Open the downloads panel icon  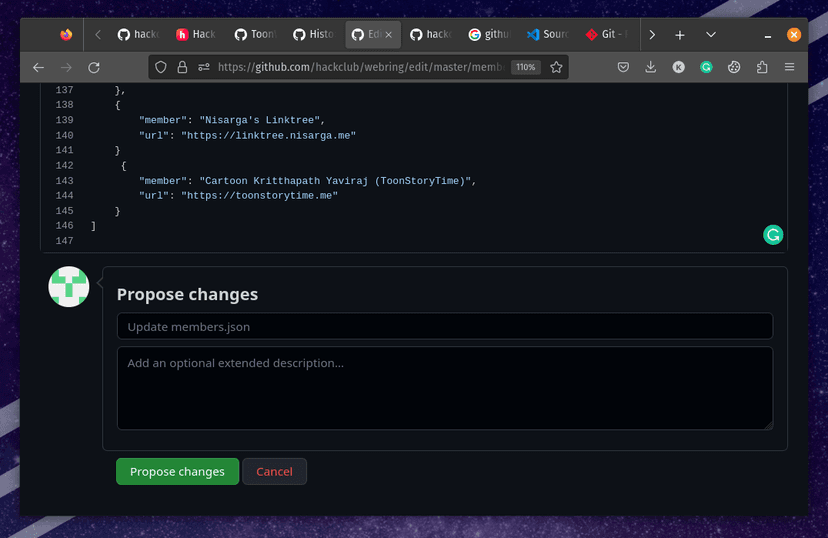coord(651,67)
